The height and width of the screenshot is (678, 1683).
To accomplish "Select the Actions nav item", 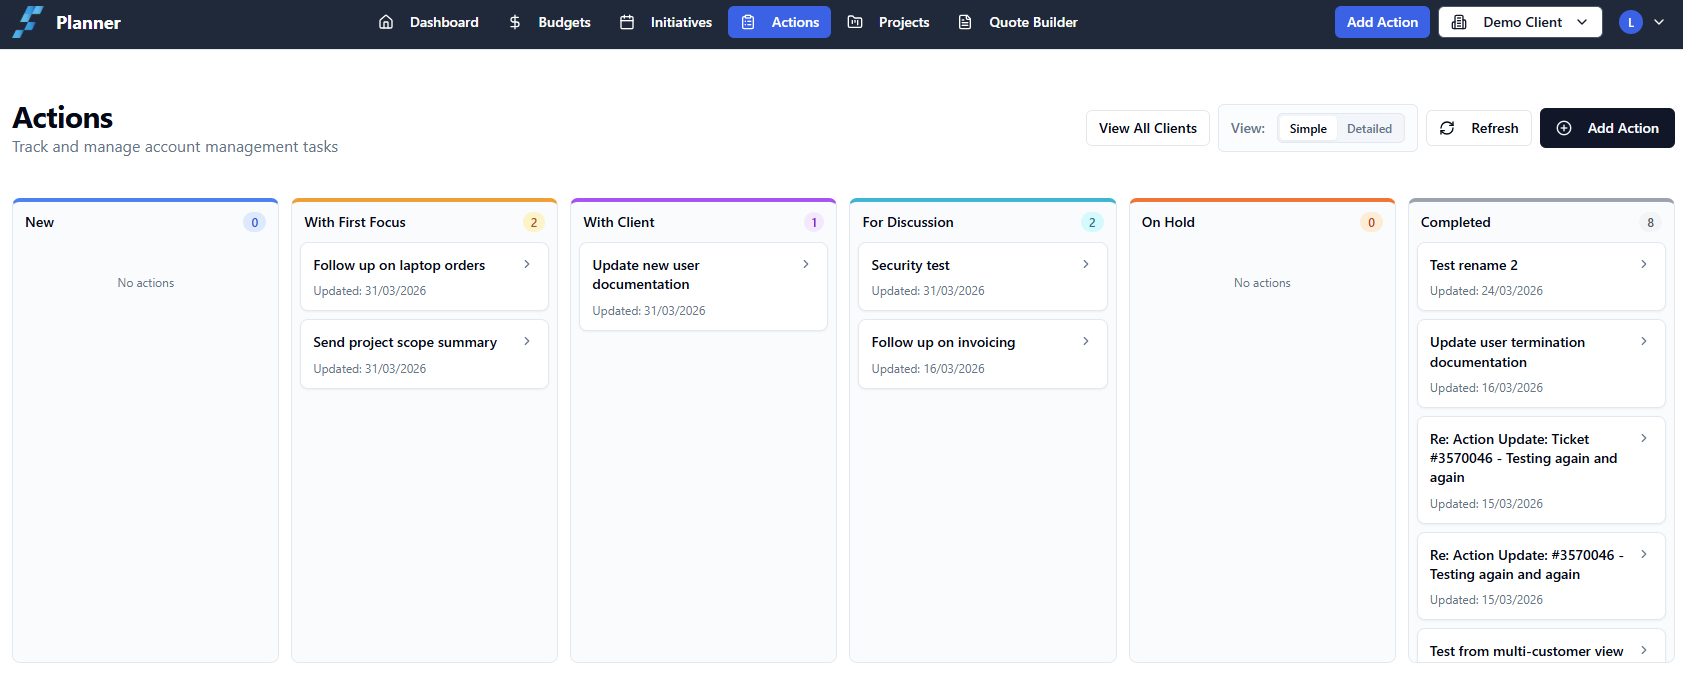I will pos(779,22).
